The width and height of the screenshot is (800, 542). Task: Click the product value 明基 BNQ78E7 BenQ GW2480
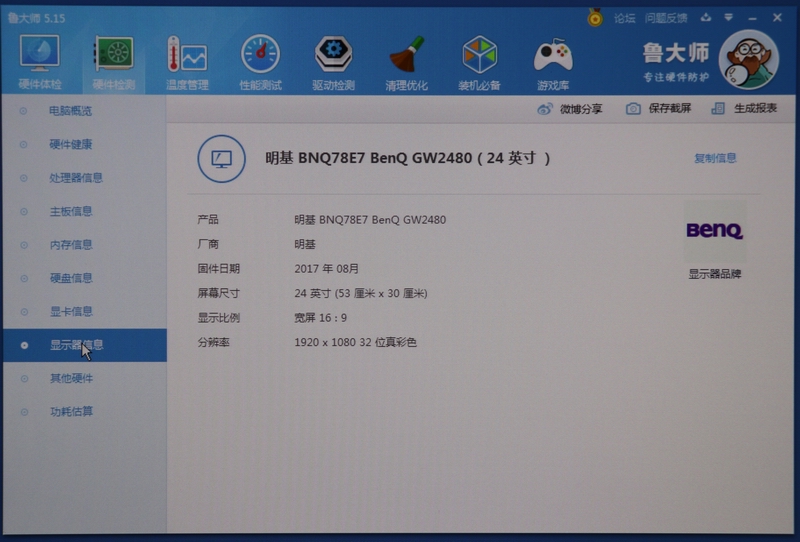pyautogui.click(x=370, y=220)
